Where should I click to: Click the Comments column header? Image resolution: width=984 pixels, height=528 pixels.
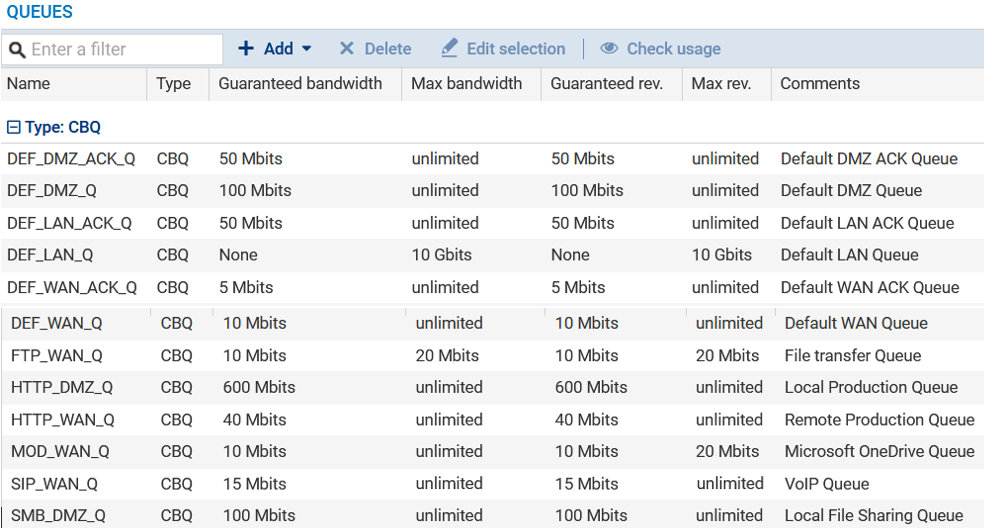pyautogui.click(x=820, y=84)
